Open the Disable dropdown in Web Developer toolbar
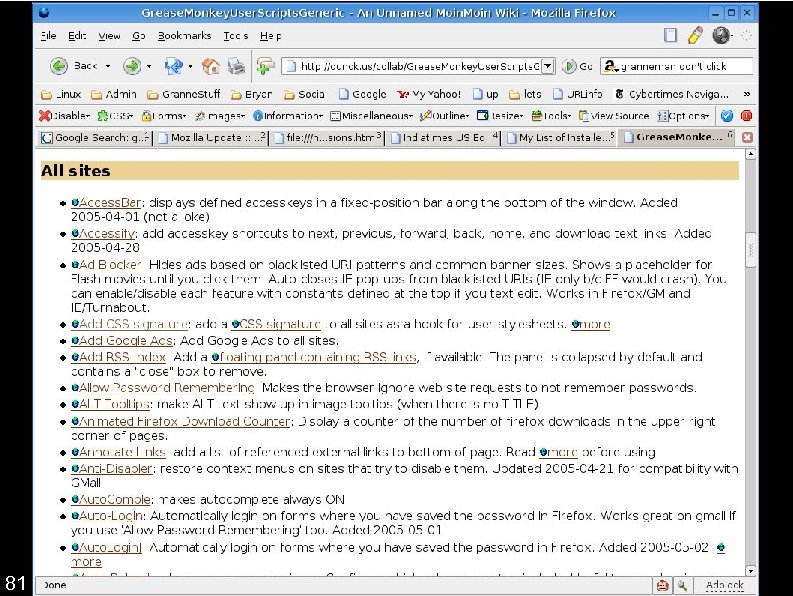The height and width of the screenshot is (596, 793). coord(64,116)
